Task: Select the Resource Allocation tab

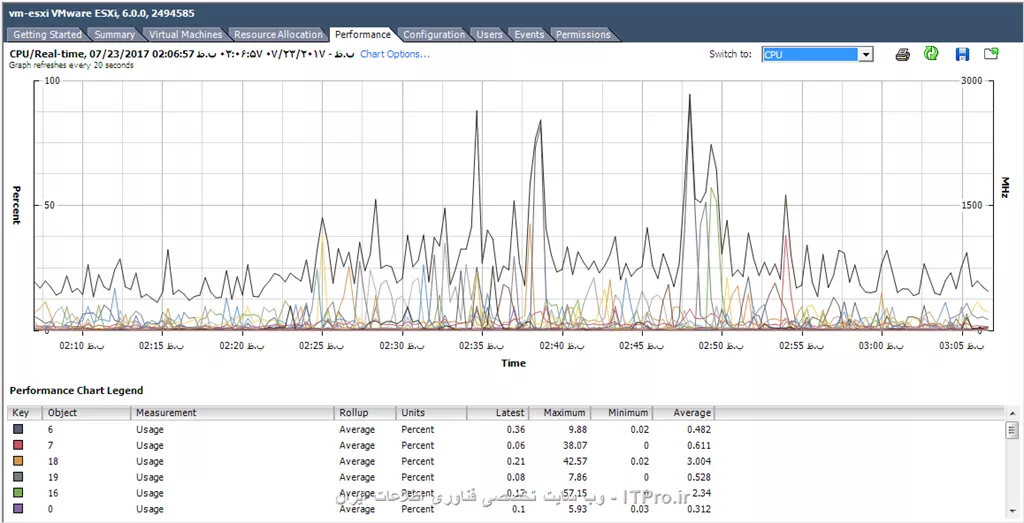Action: (x=278, y=34)
